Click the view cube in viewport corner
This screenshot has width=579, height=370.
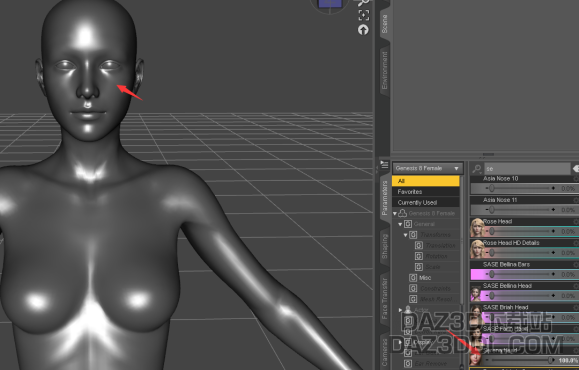tap(329, 5)
